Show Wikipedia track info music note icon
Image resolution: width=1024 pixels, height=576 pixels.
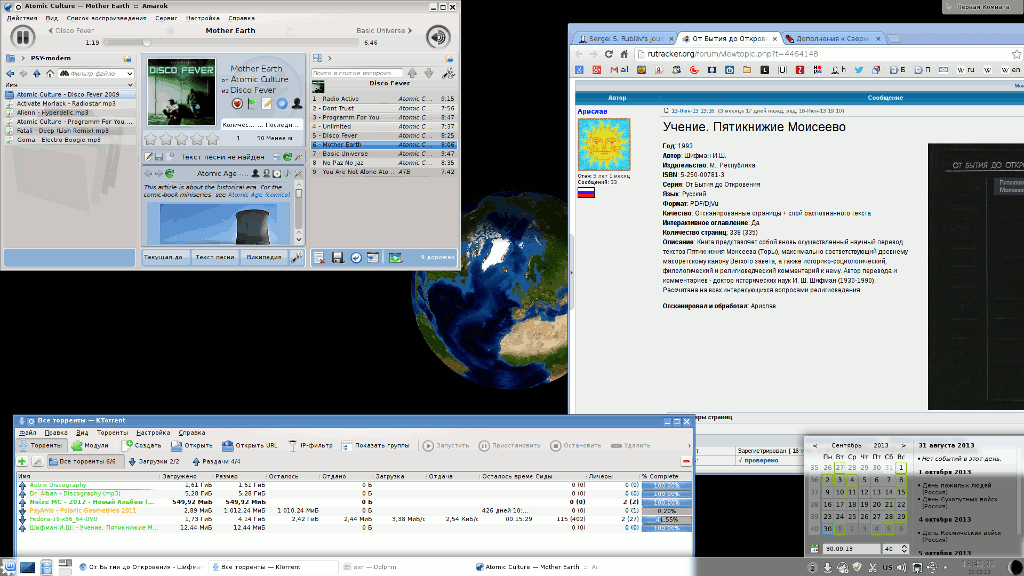coord(287,174)
